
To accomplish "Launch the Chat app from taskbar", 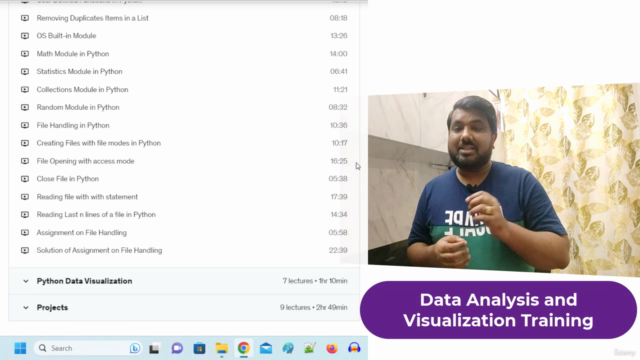I will point(177,348).
